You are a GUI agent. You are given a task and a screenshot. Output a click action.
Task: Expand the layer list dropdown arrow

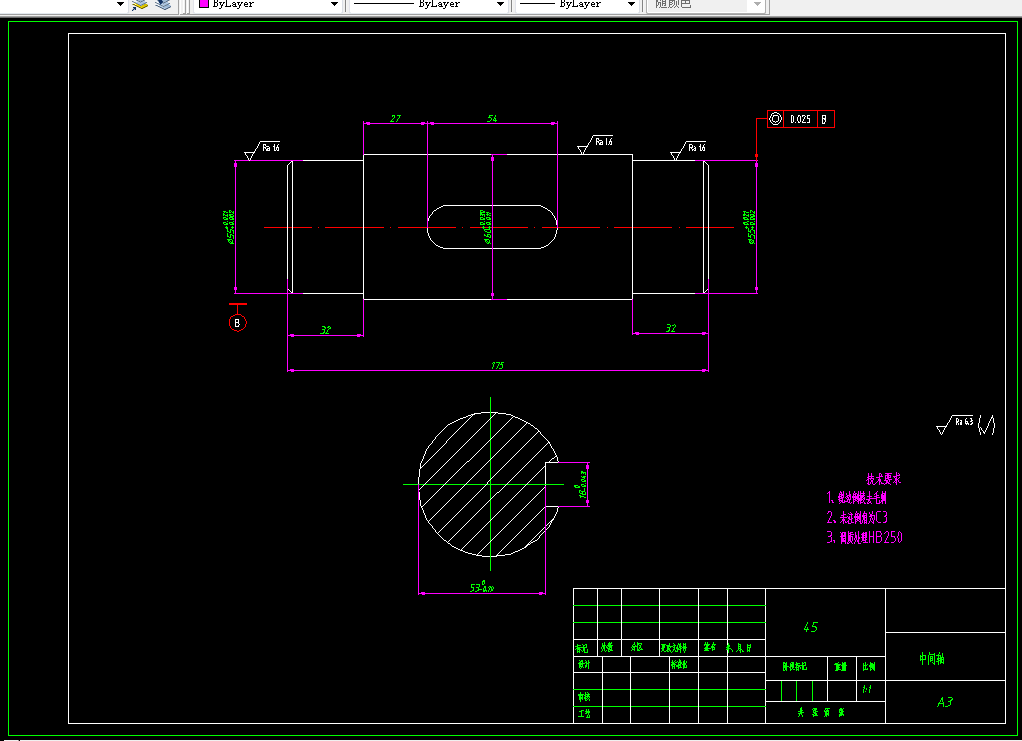120,5
